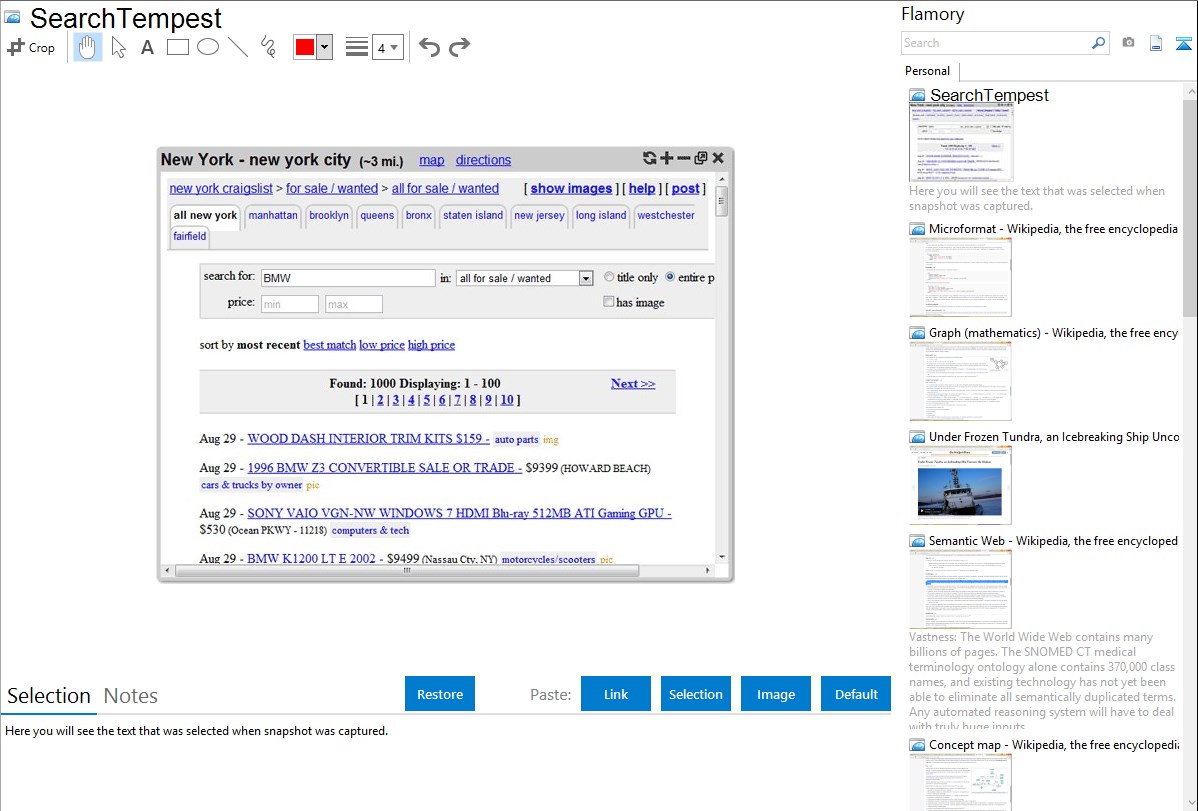Click the horizontal scrollbar of the craigslist panel
The width and height of the screenshot is (1198, 811).
click(406, 570)
